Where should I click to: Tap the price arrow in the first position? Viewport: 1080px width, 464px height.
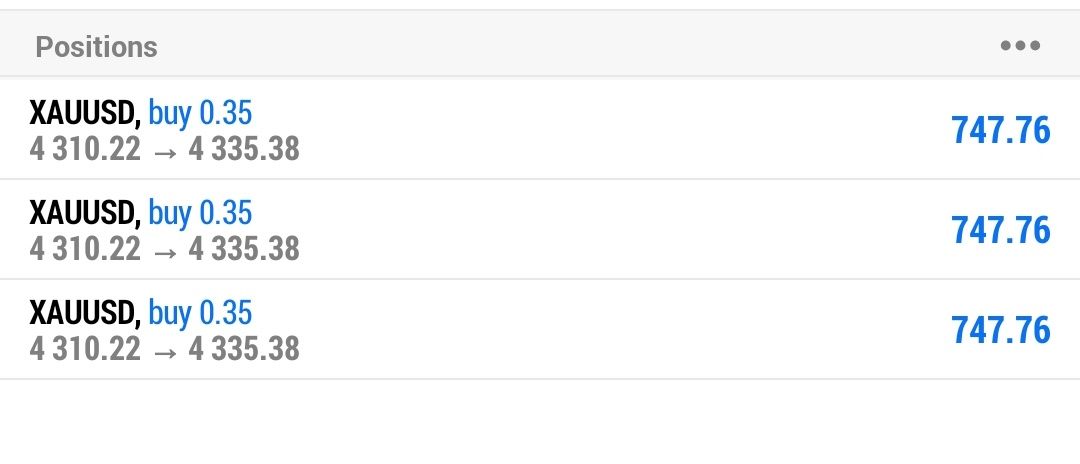pyautogui.click(x=165, y=150)
